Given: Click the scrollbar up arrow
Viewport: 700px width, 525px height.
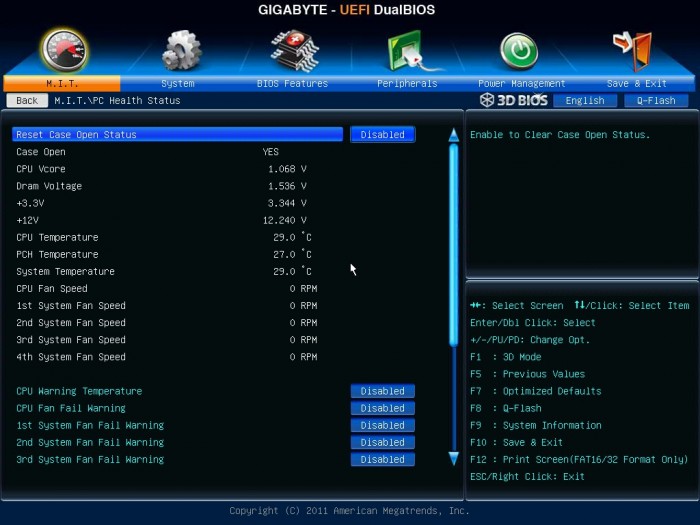Looking at the screenshot, I should pyautogui.click(x=454, y=135).
